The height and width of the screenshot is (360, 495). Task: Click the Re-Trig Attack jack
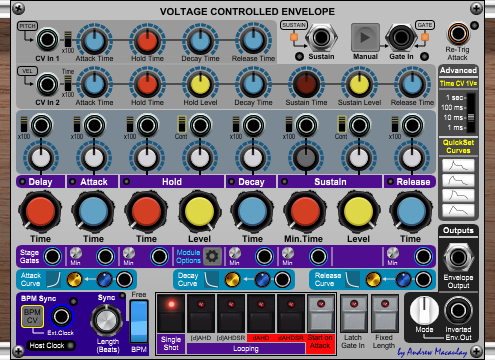coord(458,33)
